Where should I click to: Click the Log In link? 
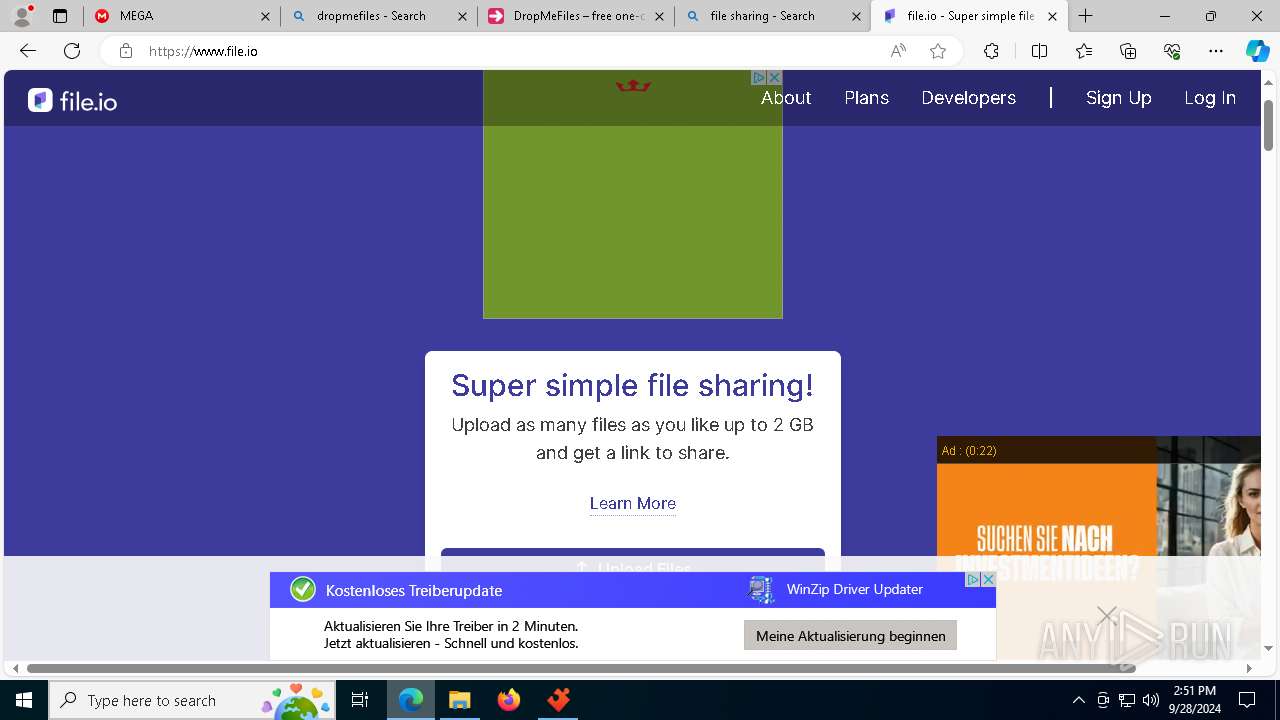tap(1210, 97)
